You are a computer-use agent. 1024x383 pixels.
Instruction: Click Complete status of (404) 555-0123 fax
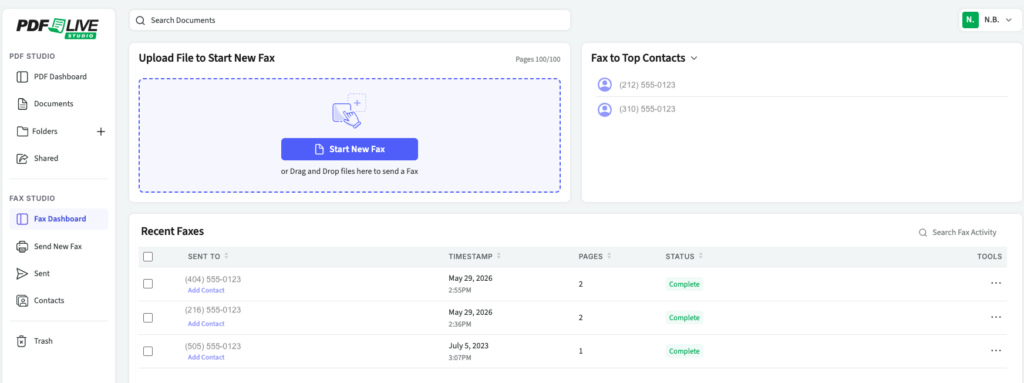(684, 284)
